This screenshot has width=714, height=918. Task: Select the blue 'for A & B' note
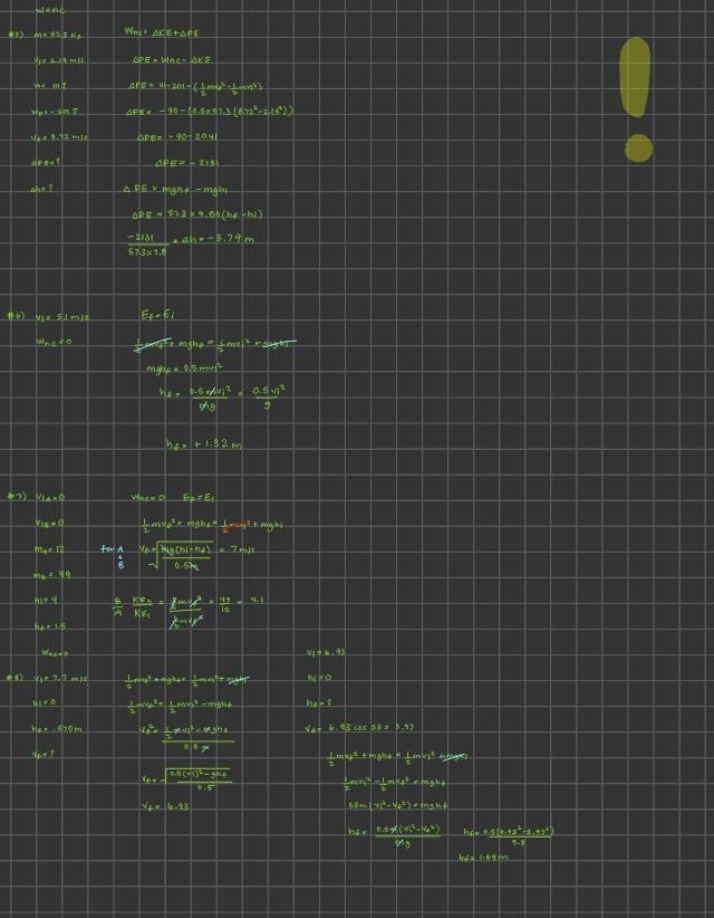tap(112, 557)
